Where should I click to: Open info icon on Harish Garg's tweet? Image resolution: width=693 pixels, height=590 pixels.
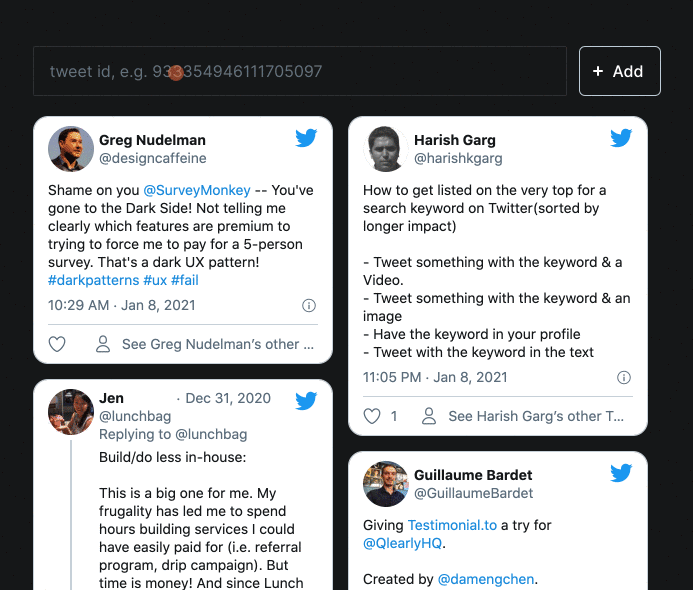point(624,377)
